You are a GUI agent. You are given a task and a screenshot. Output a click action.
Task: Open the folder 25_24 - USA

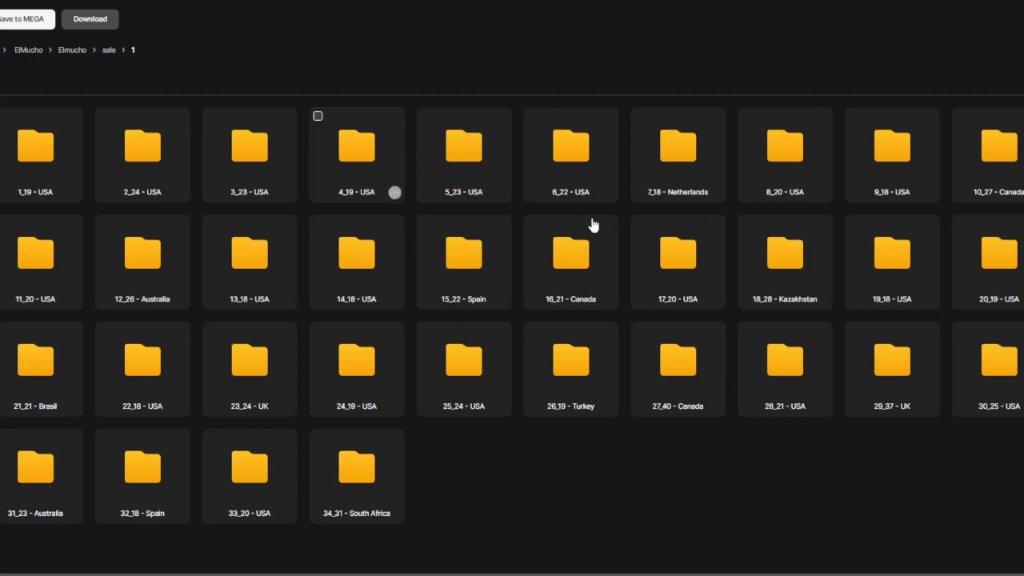click(464, 369)
